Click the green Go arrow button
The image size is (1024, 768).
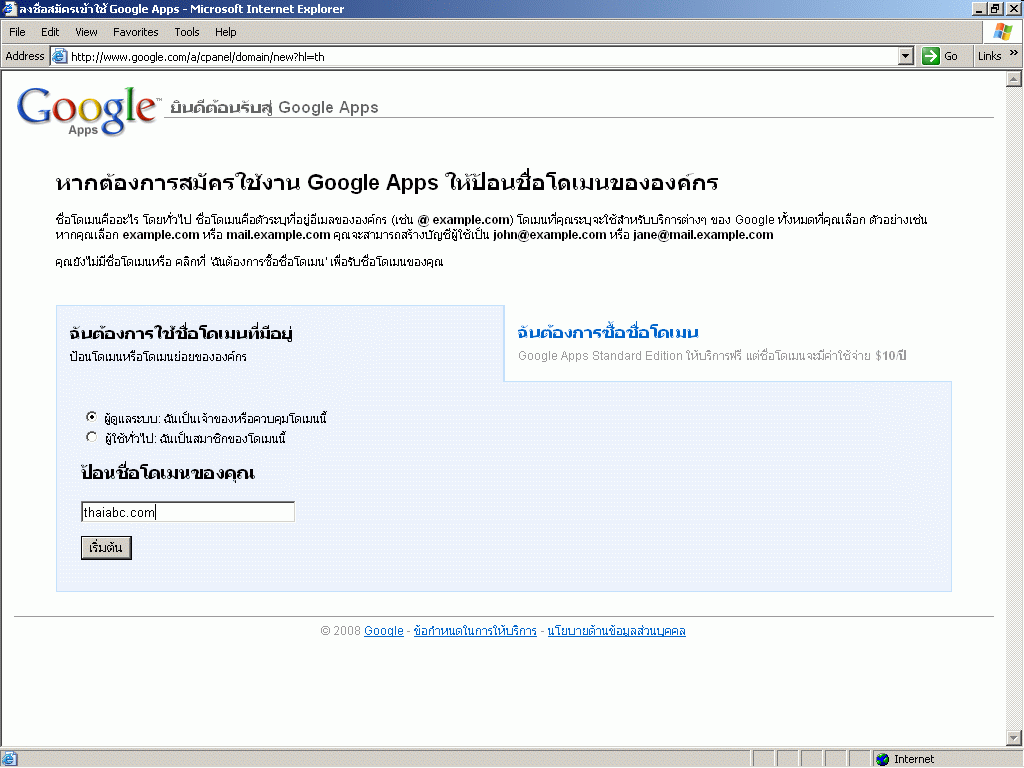coord(931,56)
